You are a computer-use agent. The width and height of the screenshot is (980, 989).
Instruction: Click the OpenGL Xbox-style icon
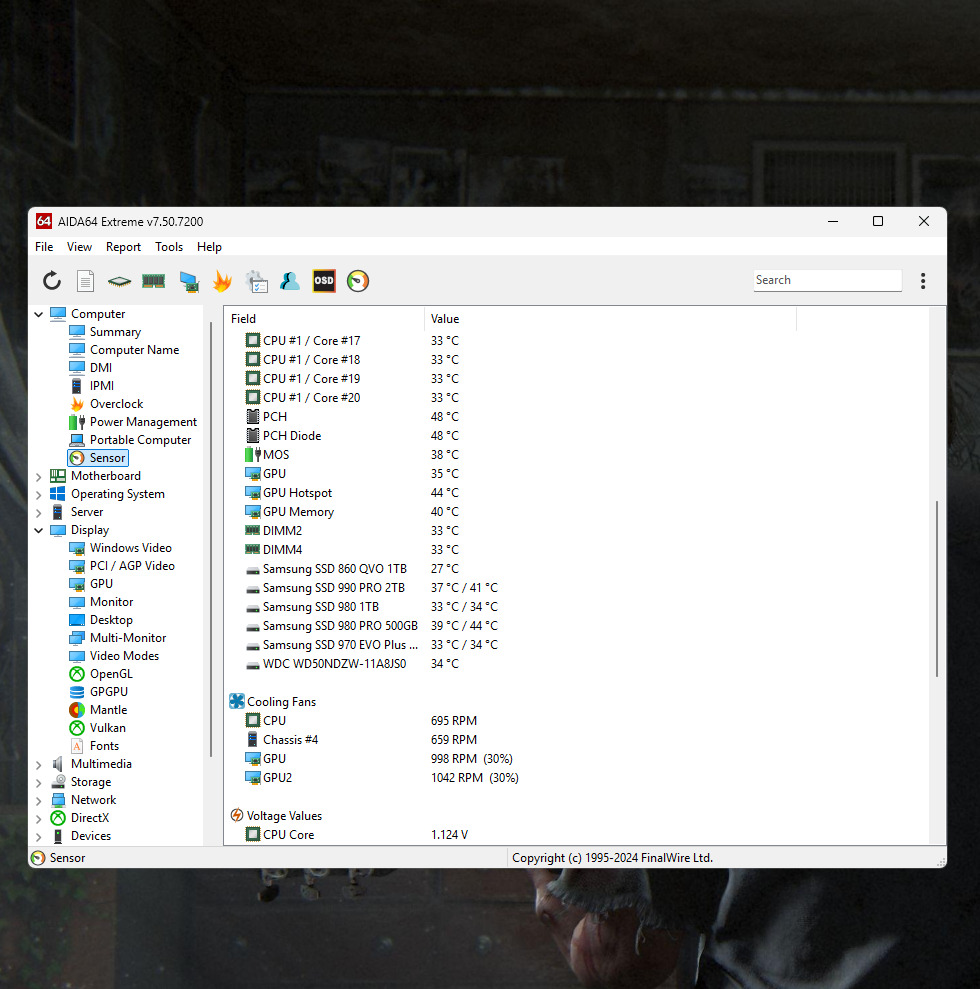(77, 674)
